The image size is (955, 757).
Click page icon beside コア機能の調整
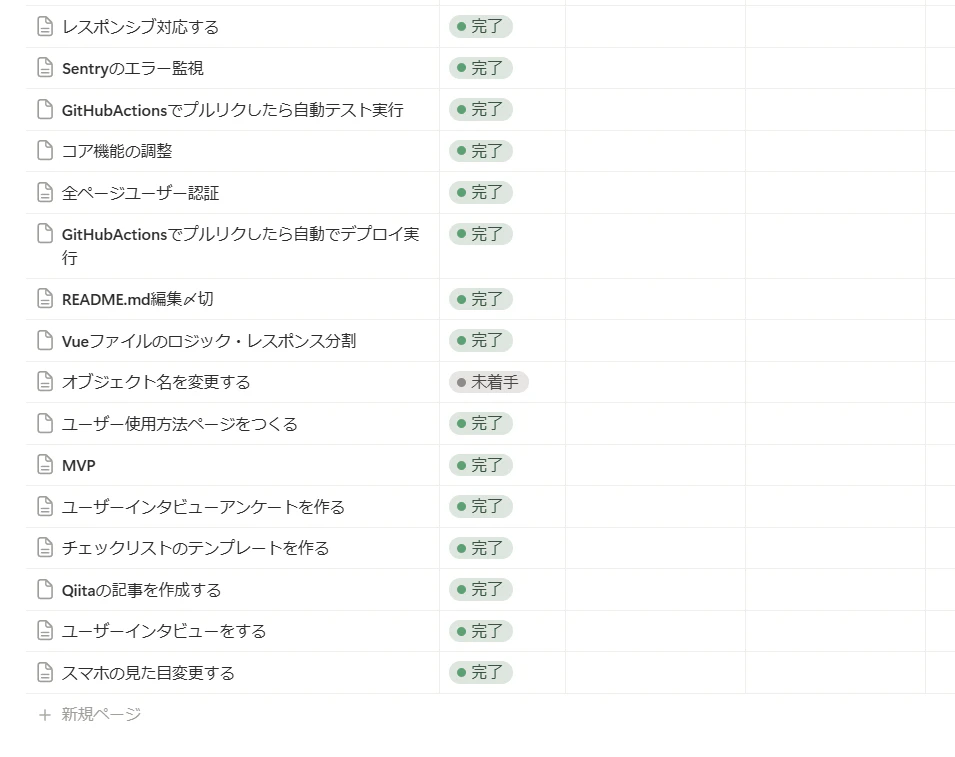tap(45, 151)
